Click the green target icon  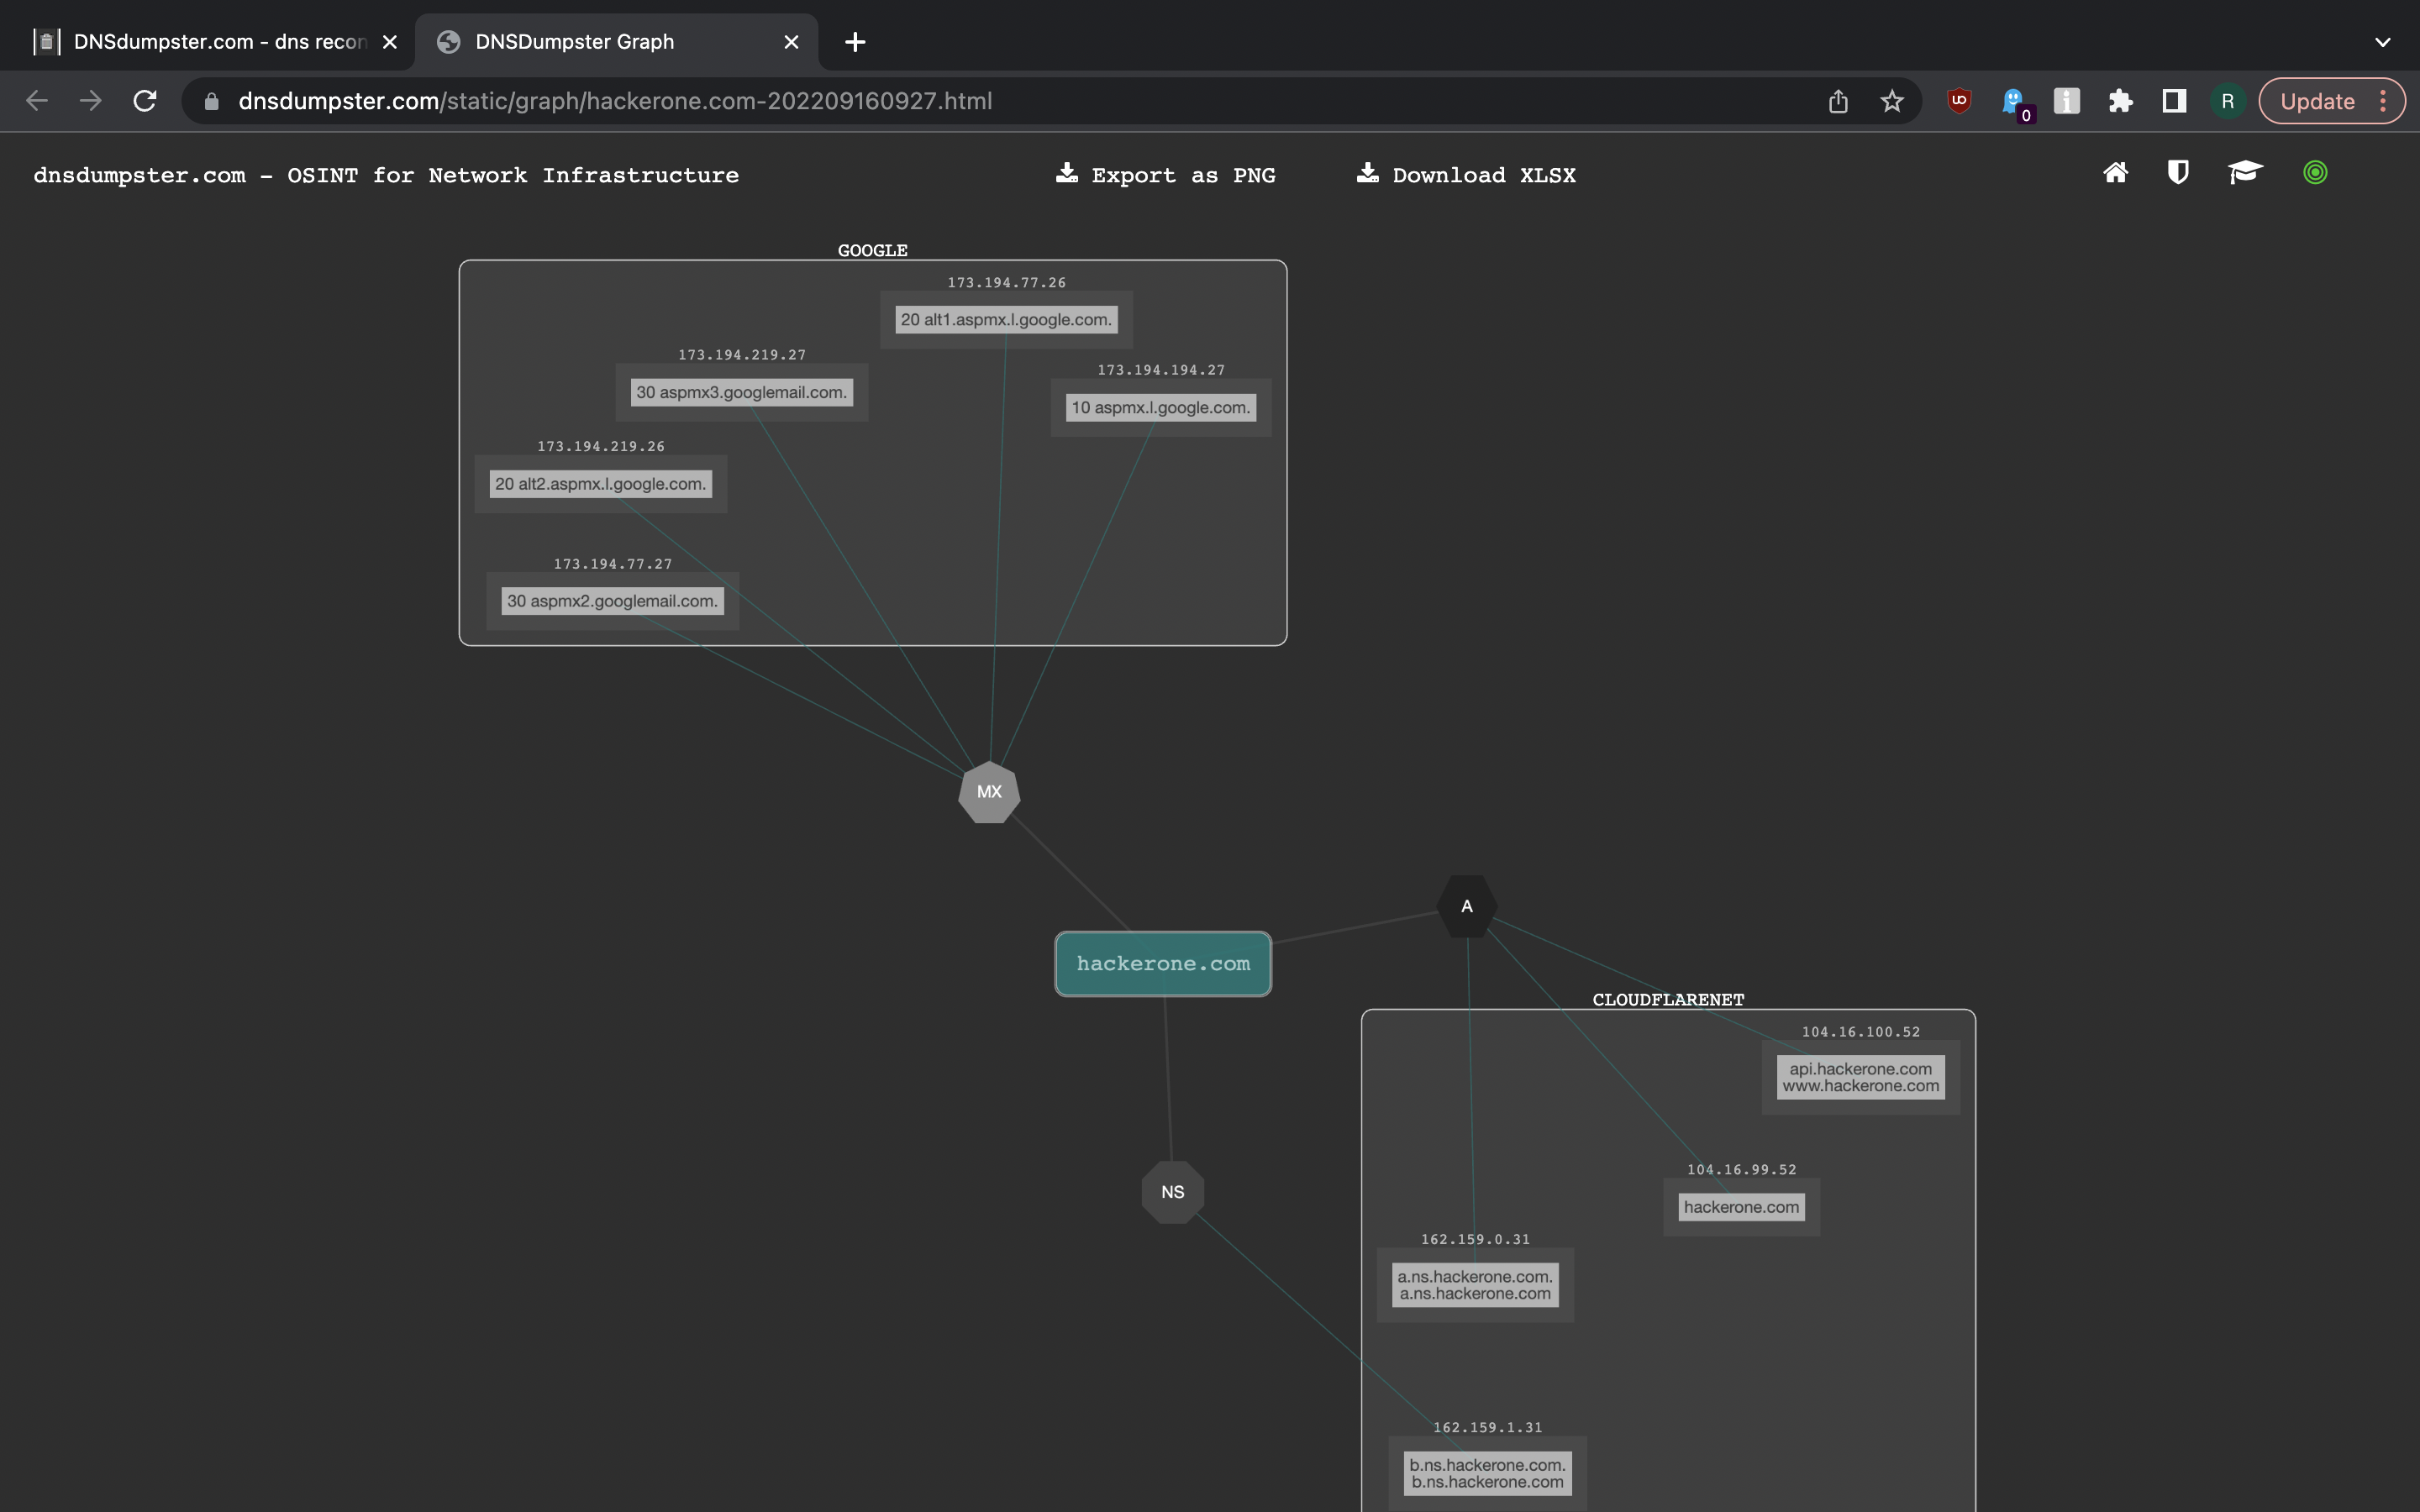pyautogui.click(x=2315, y=173)
